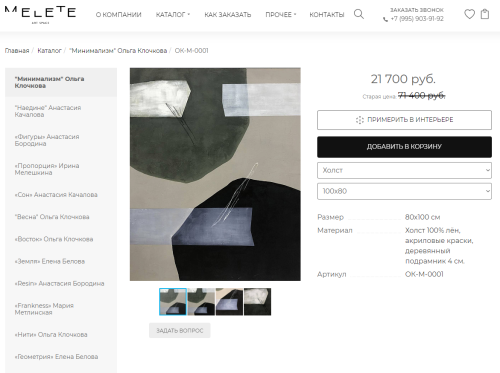Expand the КАТАЛОГ dropdown menu
Viewport: 500px width, 373px height.
click(173, 15)
